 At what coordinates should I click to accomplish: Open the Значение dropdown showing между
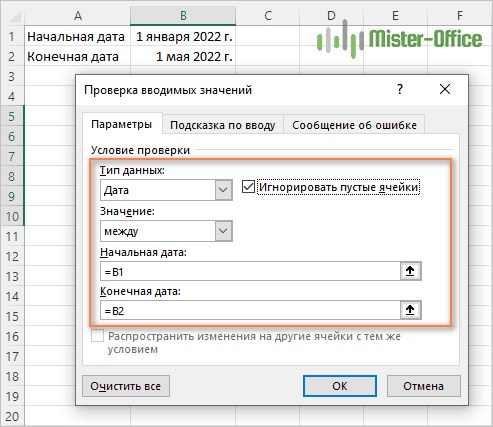click(x=166, y=231)
